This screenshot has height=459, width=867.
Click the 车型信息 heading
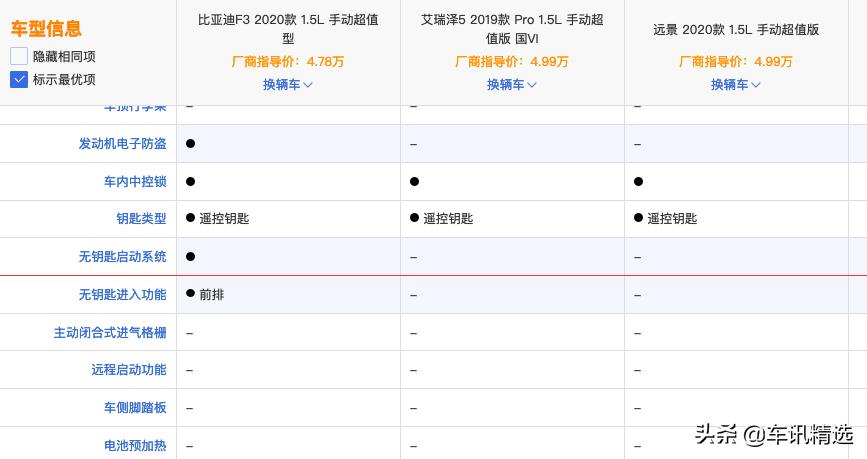[x=46, y=29]
